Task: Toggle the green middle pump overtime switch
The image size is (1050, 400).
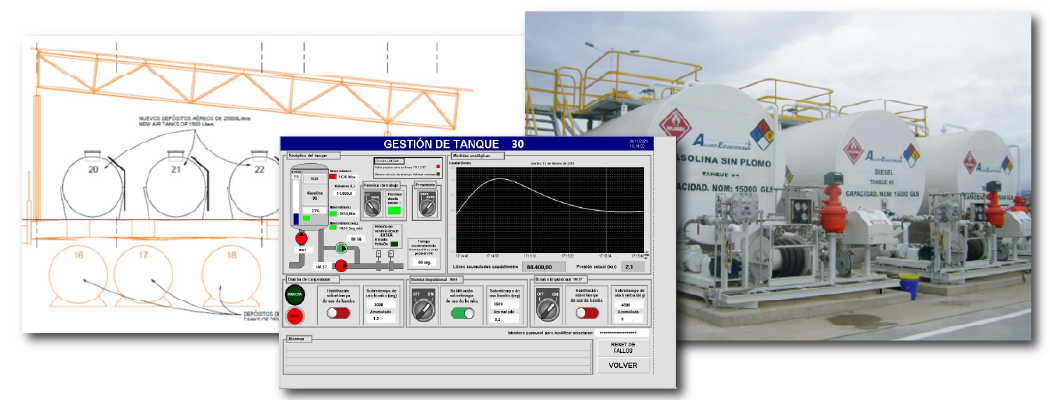Action: tap(462, 313)
